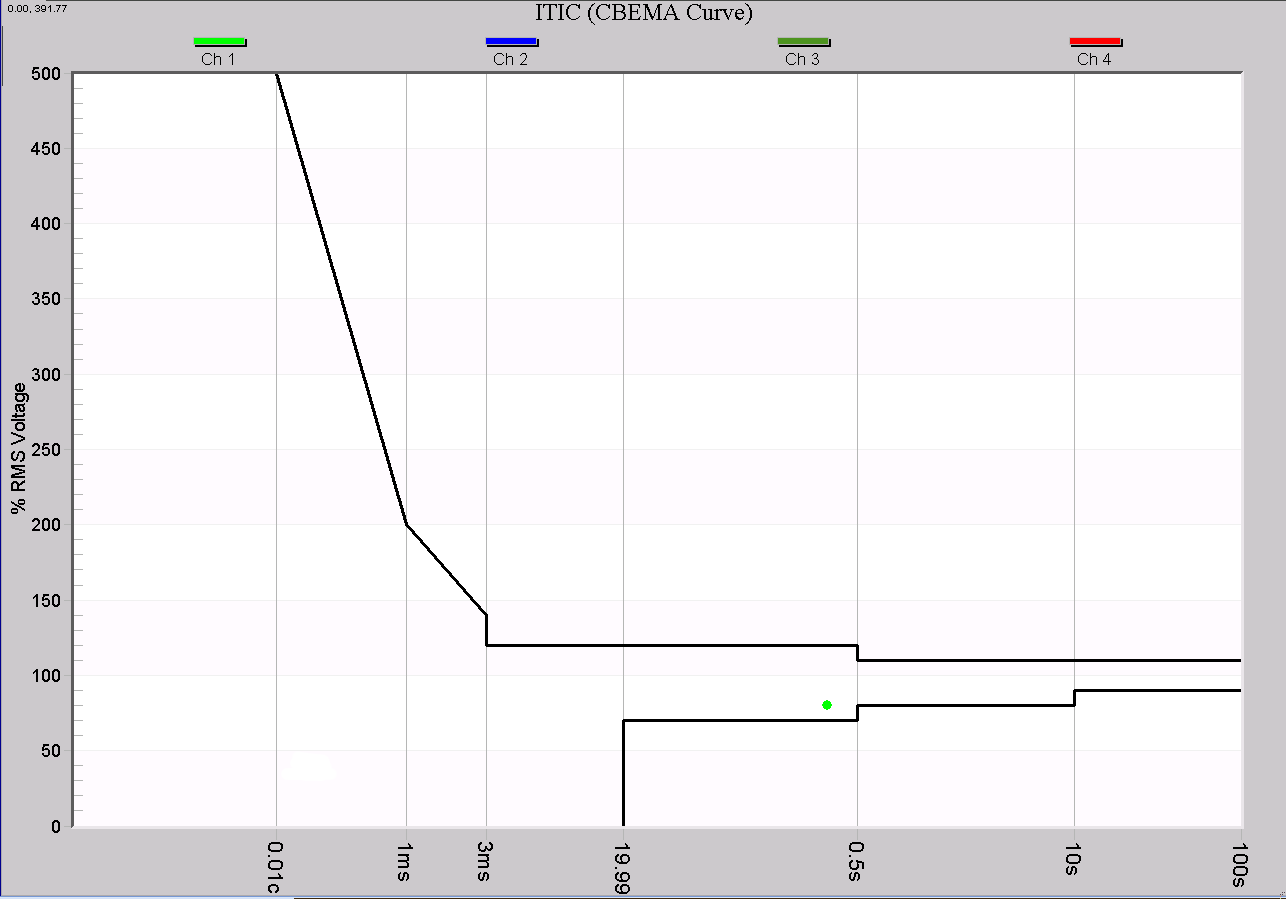This screenshot has height=899, width=1286.
Task: Click the 100s axis tick label
Action: [x=1240, y=864]
